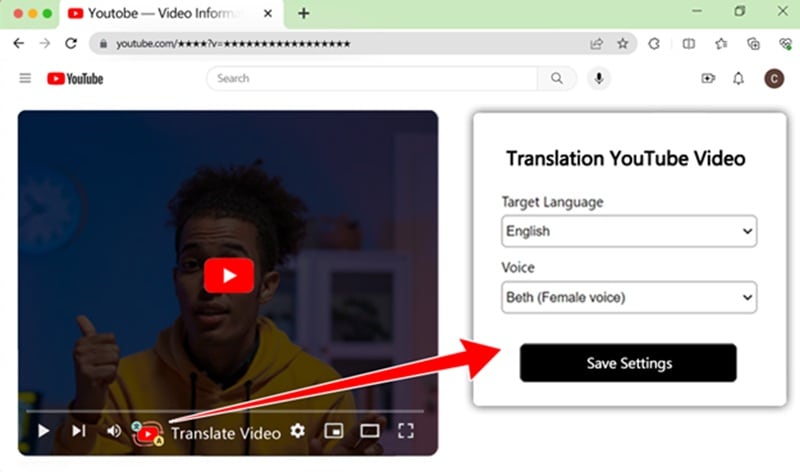
Task: Click the video thumbnail area
Action: coord(228,283)
